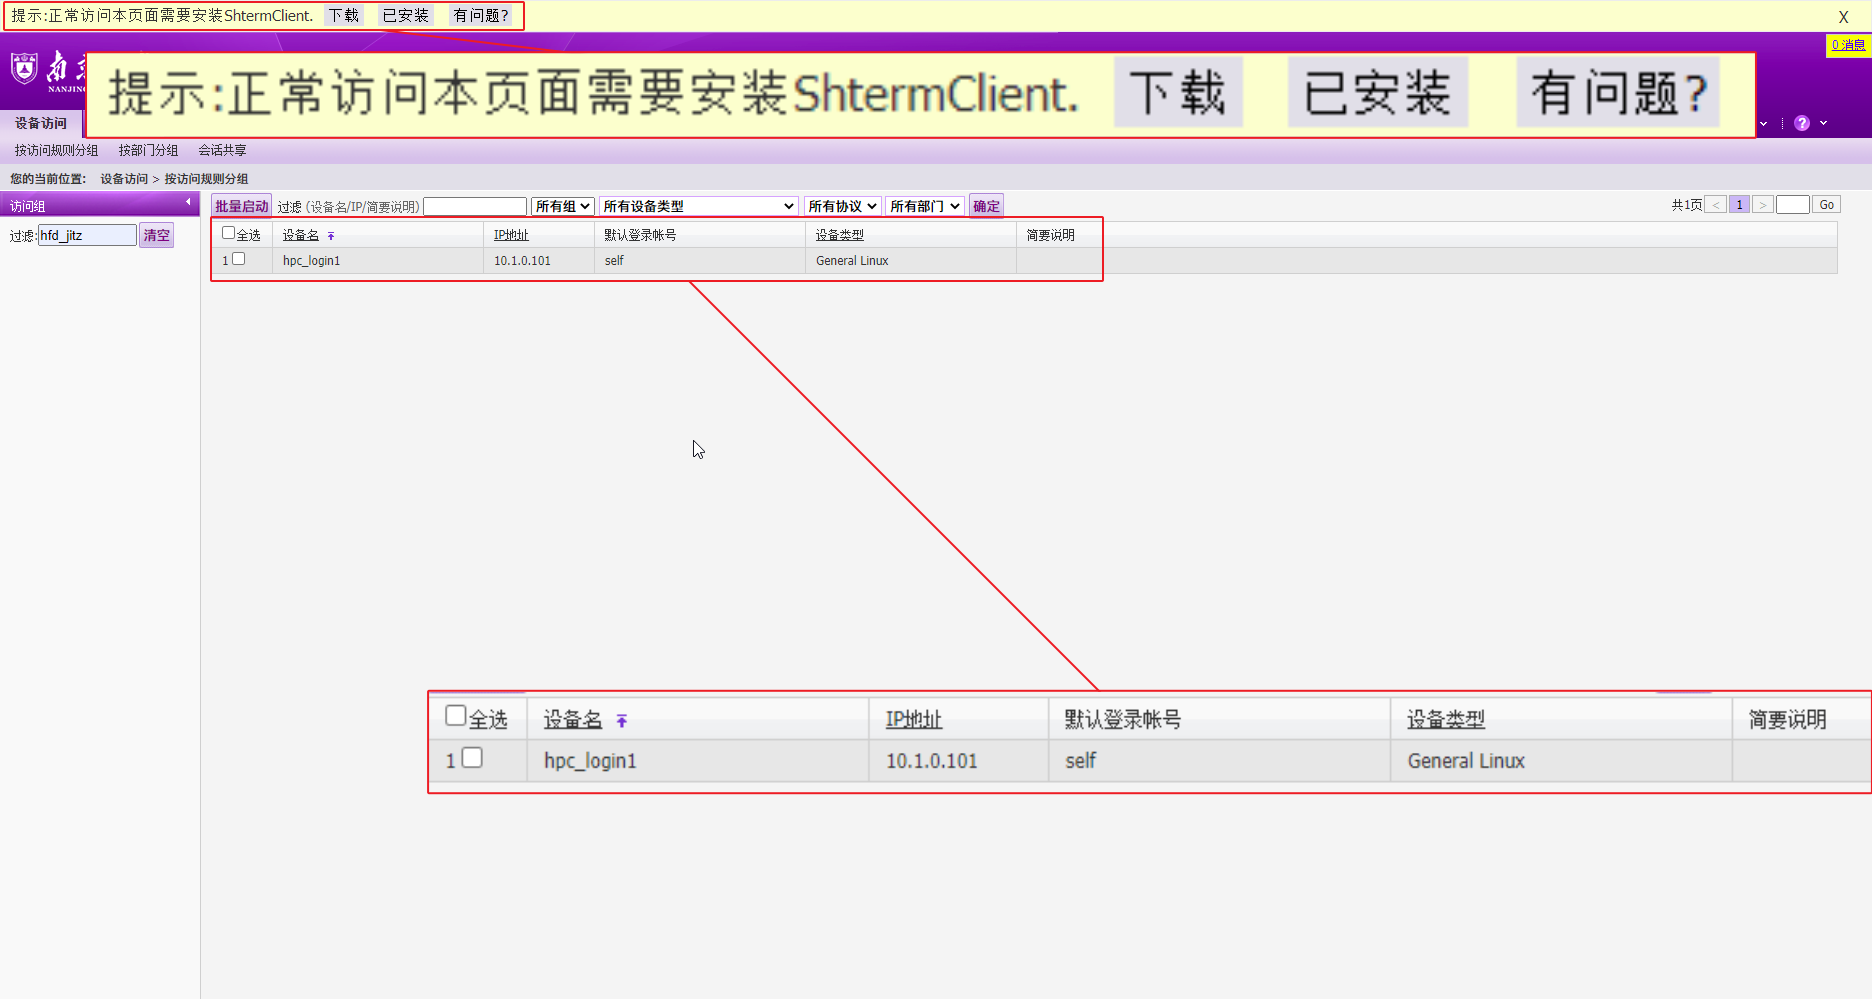Viewport: 1872px width, 999px height.
Task: Sort by the 设备类型 column header
Action: coord(839,235)
